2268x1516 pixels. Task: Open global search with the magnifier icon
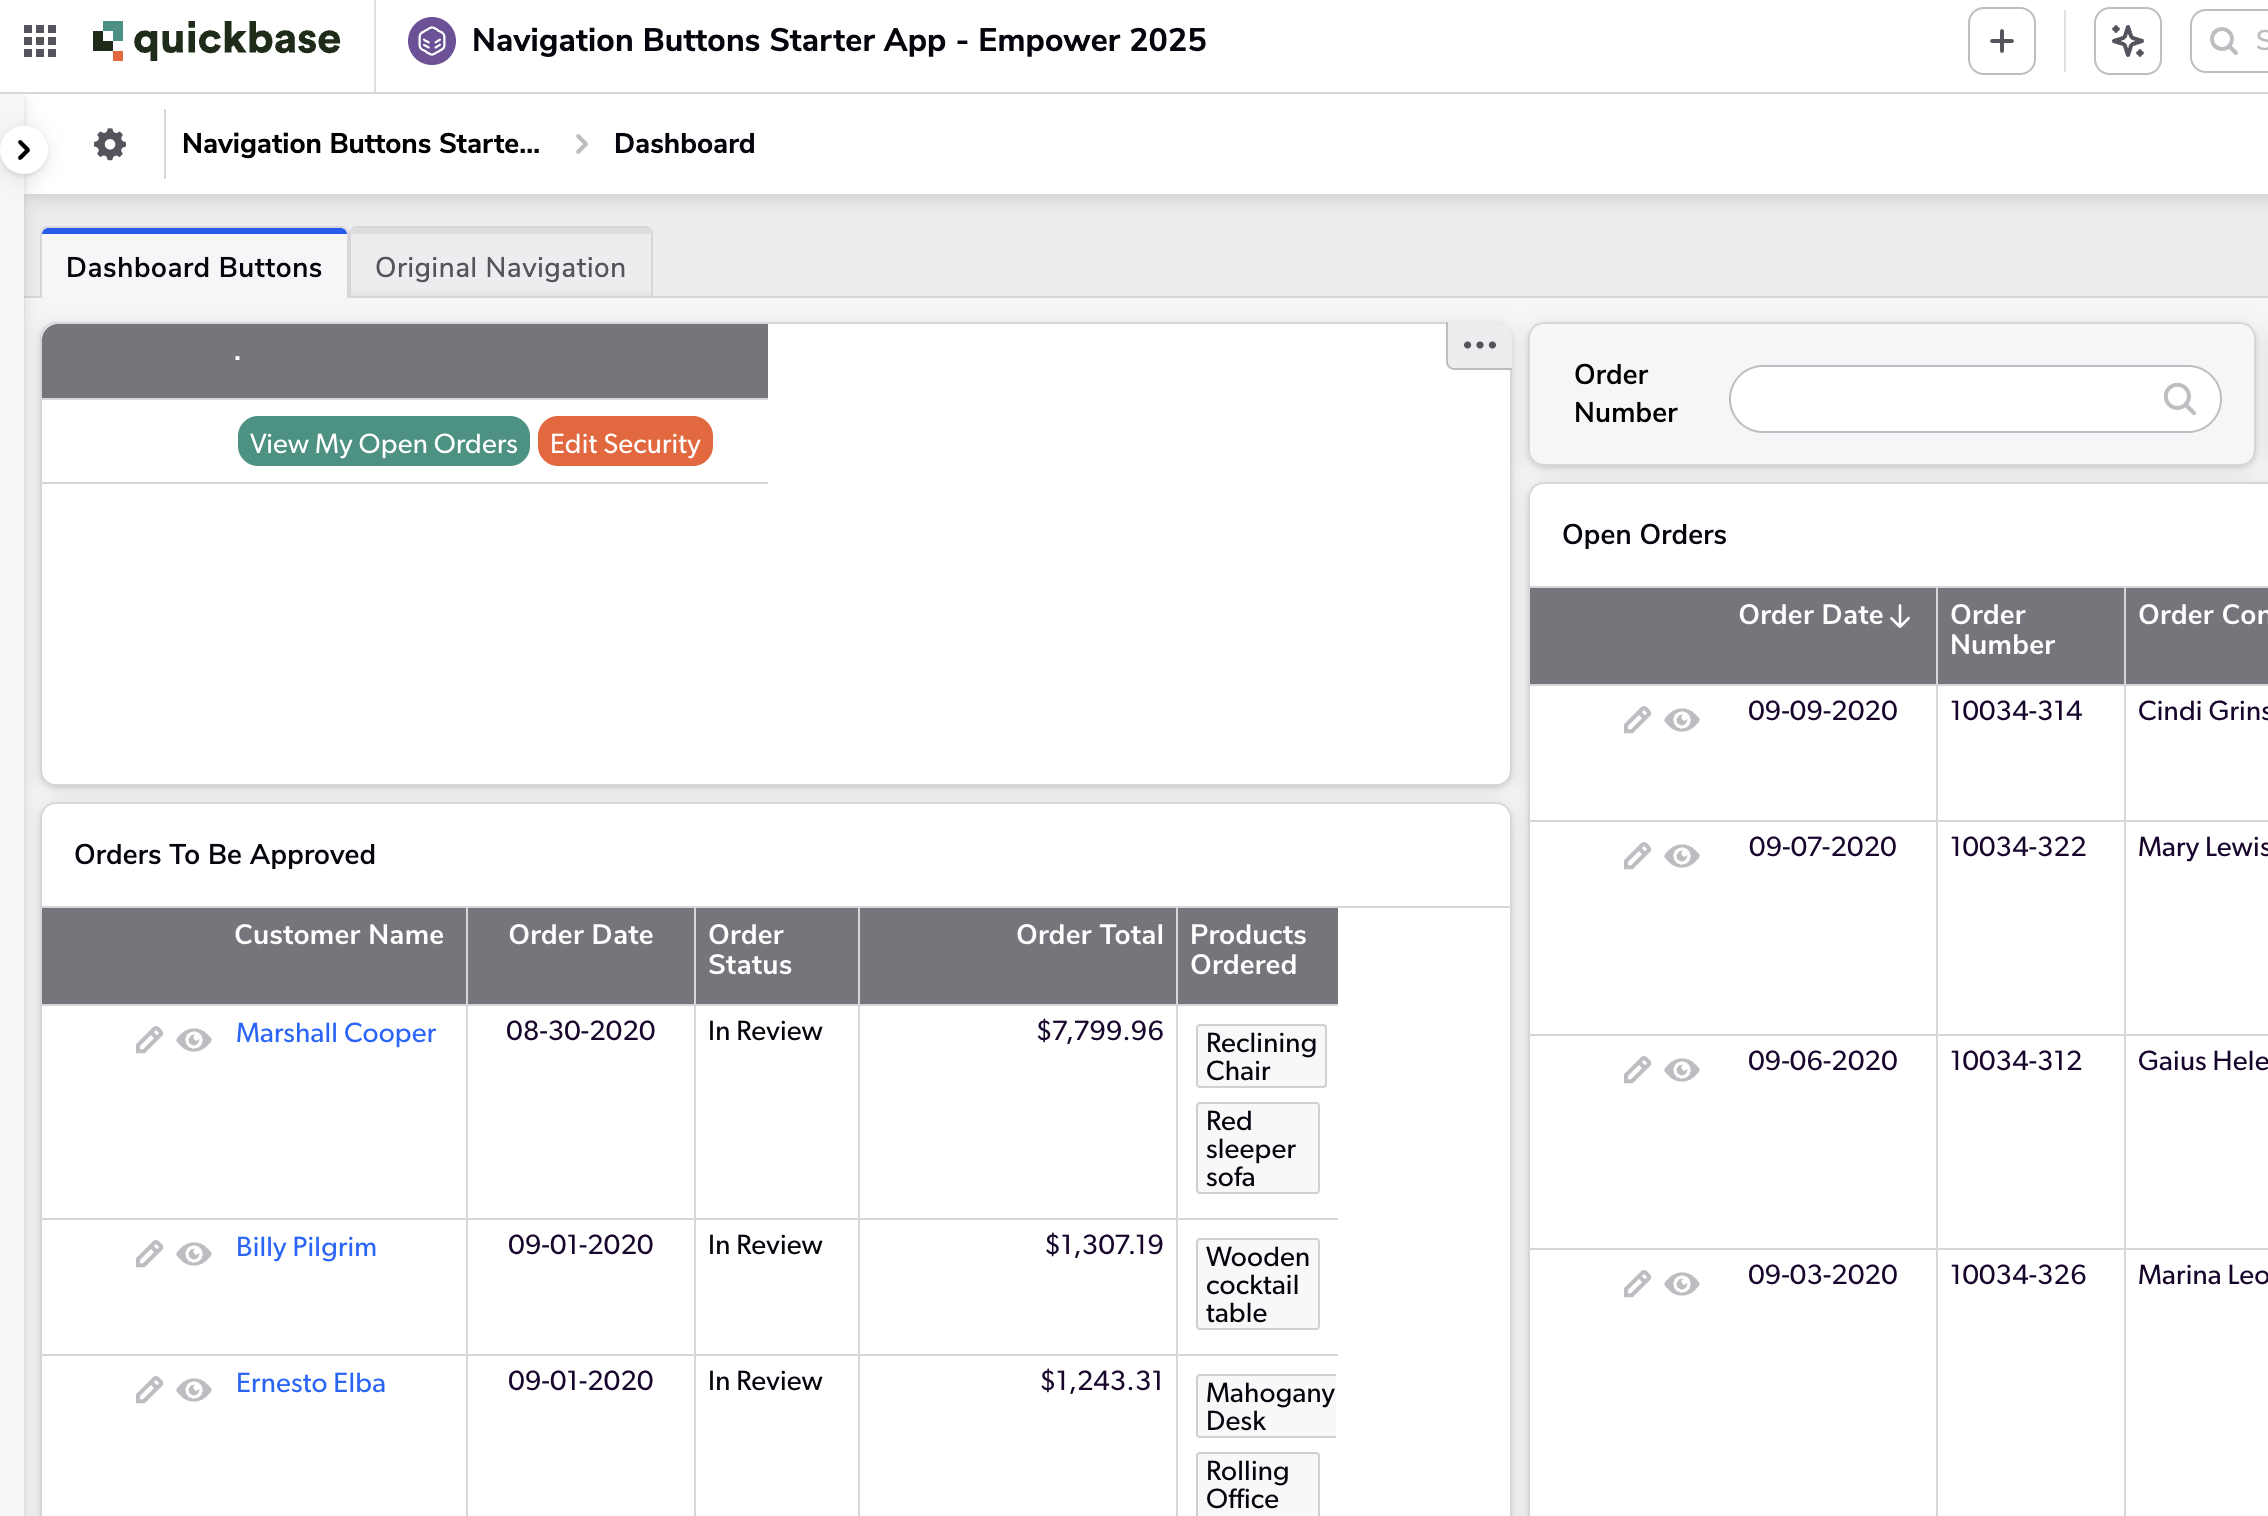(x=2224, y=41)
